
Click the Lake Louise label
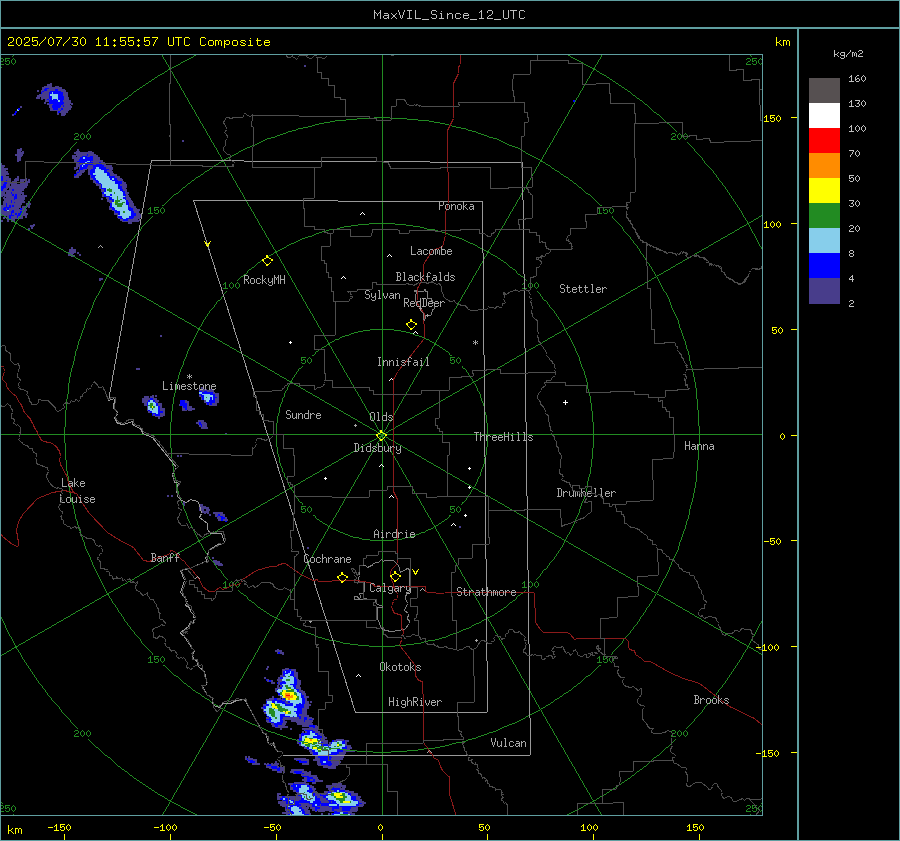click(77, 491)
